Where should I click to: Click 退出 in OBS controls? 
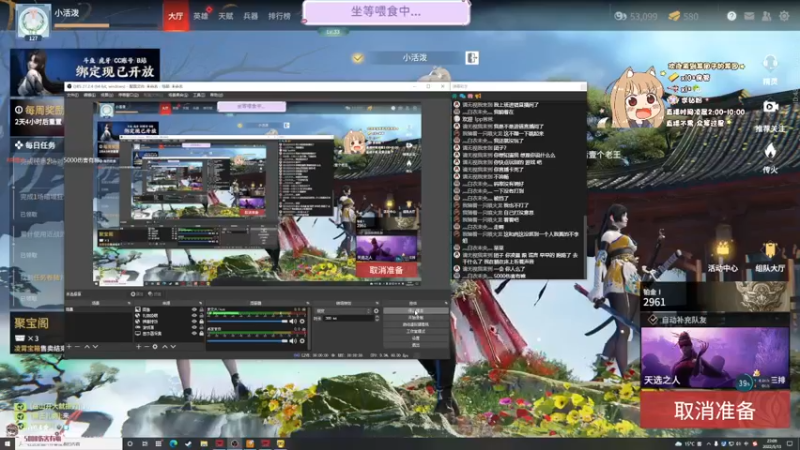(x=416, y=345)
